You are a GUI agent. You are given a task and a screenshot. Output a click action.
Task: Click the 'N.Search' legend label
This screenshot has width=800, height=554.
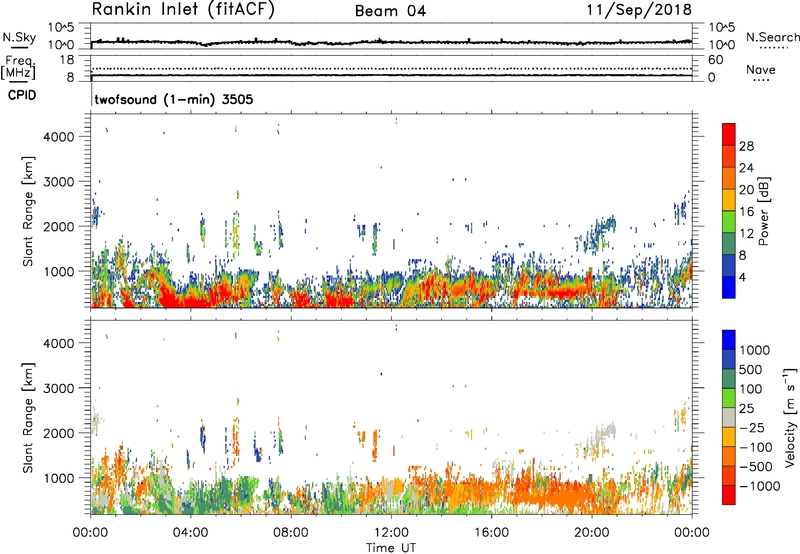point(772,37)
